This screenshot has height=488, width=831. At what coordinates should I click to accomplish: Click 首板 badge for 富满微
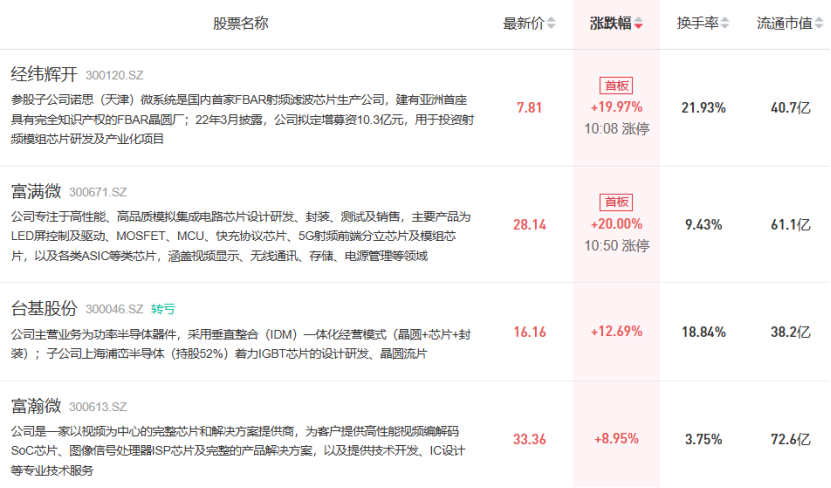[x=616, y=202]
